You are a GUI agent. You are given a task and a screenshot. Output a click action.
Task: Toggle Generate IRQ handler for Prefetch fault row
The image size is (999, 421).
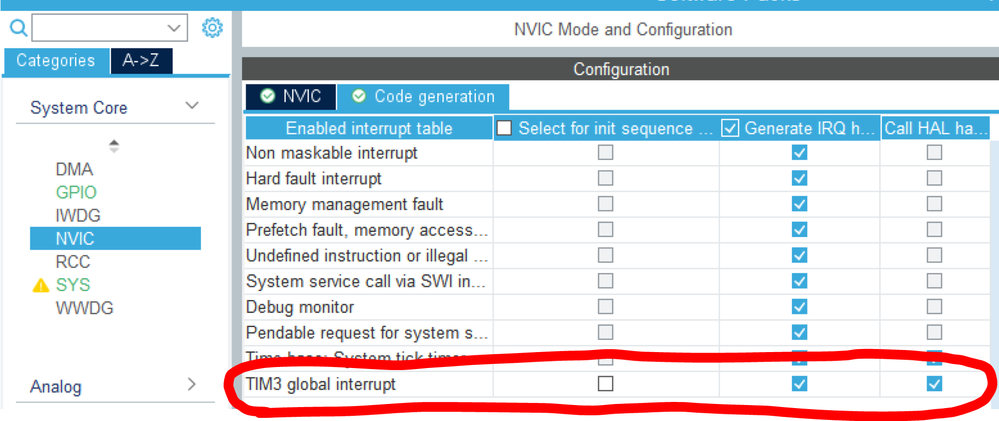point(799,229)
